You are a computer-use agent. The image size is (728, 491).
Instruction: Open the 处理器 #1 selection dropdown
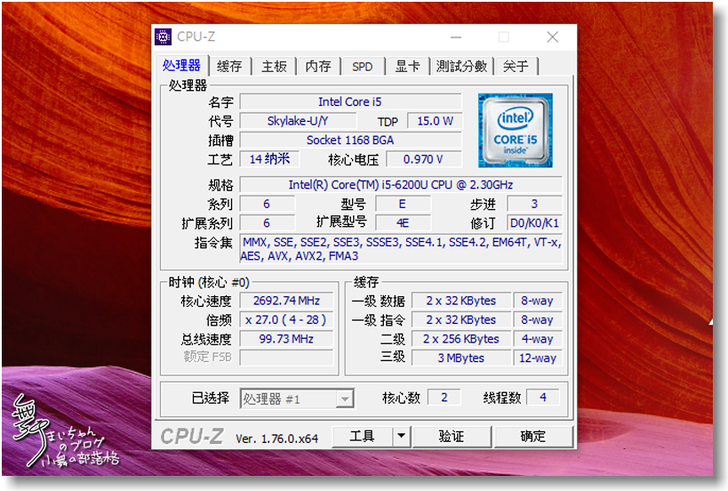pos(297,399)
